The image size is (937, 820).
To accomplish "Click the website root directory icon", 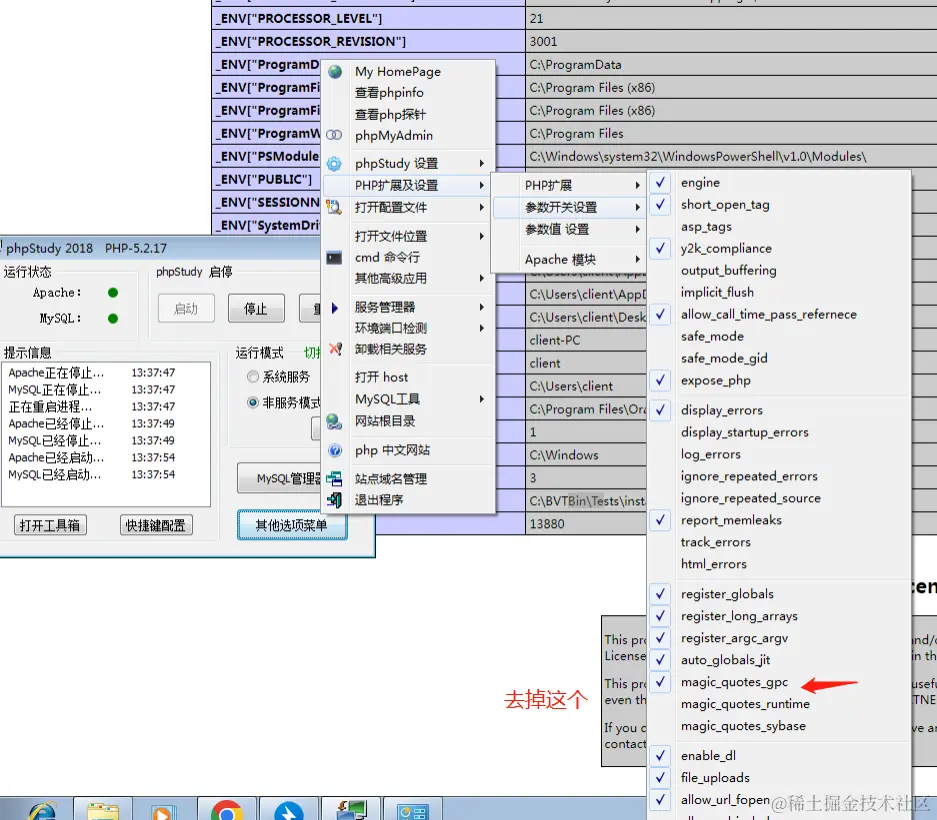I will (x=334, y=421).
